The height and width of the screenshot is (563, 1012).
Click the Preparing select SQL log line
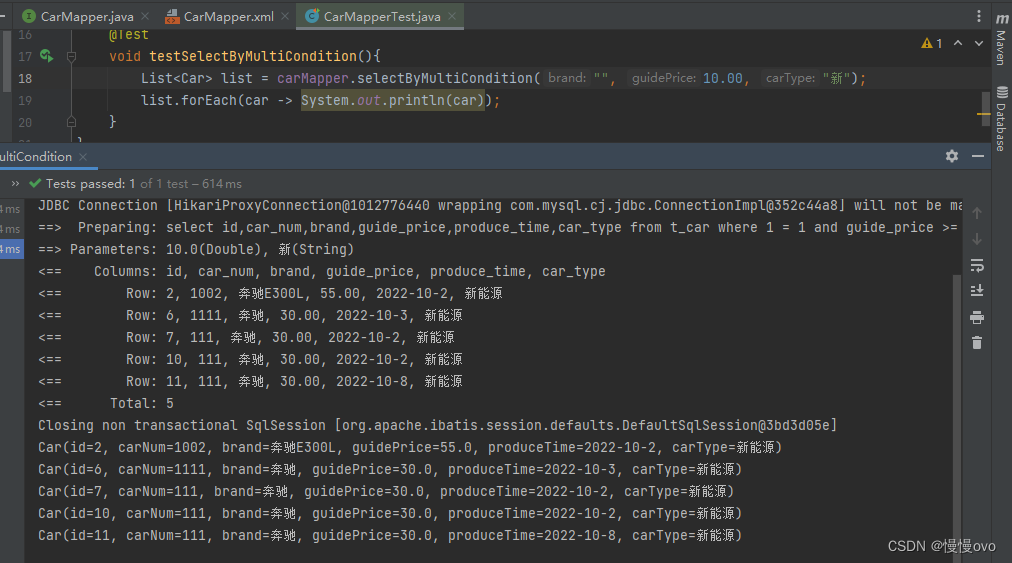pos(498,227)
